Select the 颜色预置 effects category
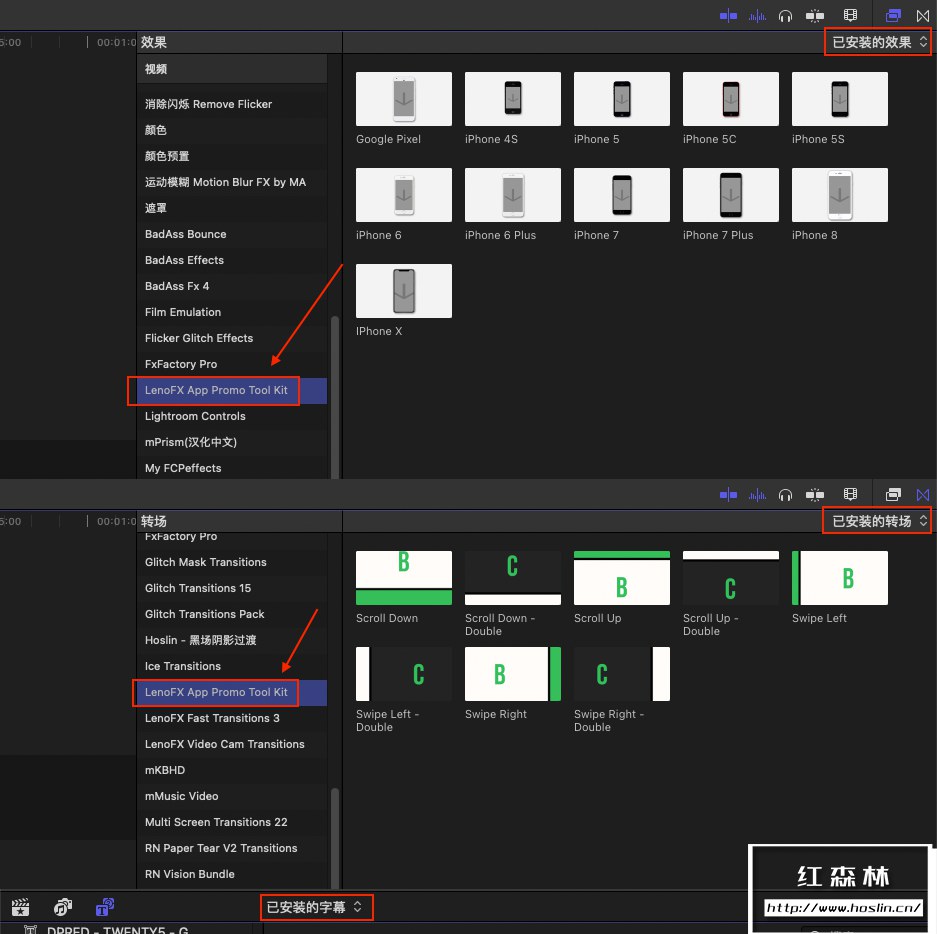937x934 pixels. 232,156
